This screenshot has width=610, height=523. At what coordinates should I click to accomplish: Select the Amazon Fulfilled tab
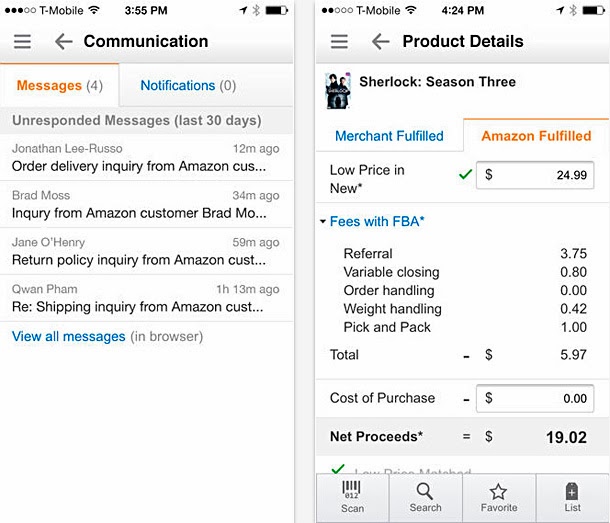[536, 136]
